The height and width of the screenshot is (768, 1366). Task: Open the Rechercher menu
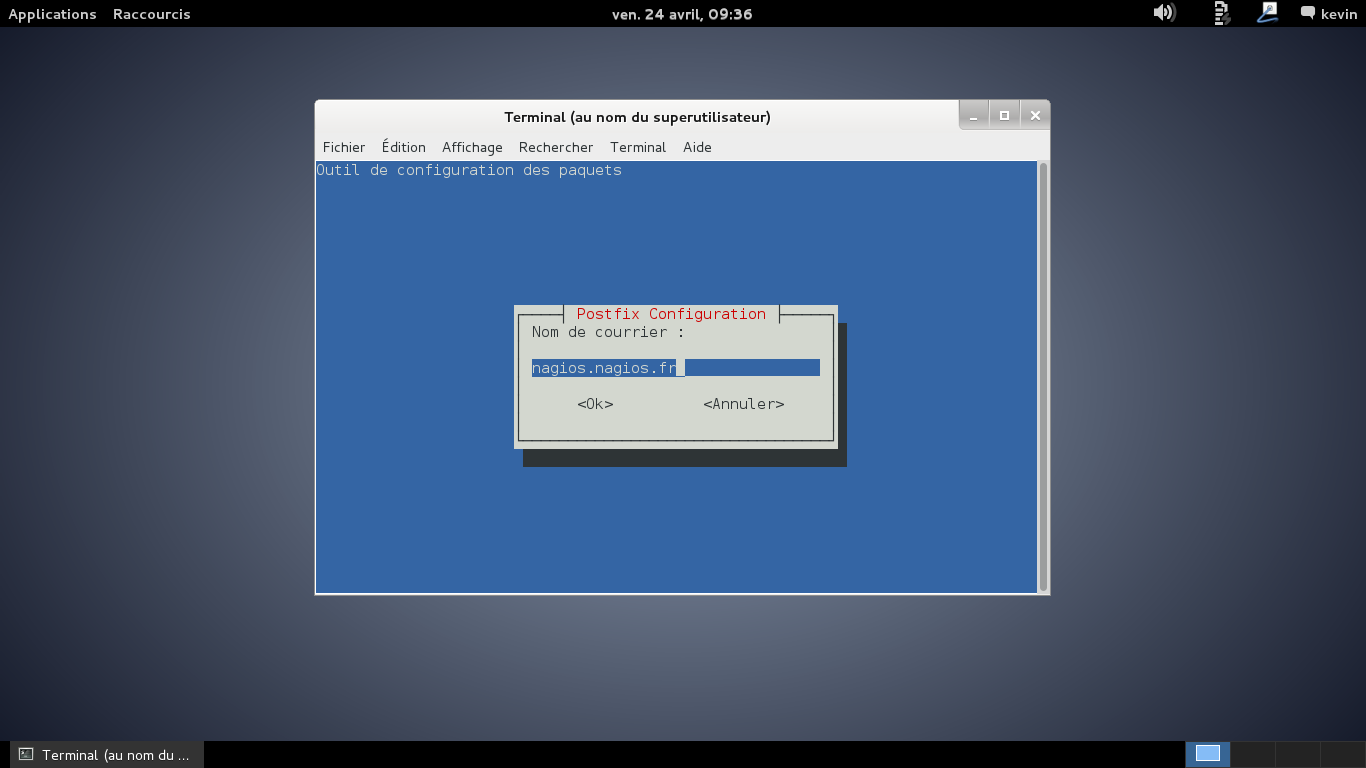[x=556, y=147]
